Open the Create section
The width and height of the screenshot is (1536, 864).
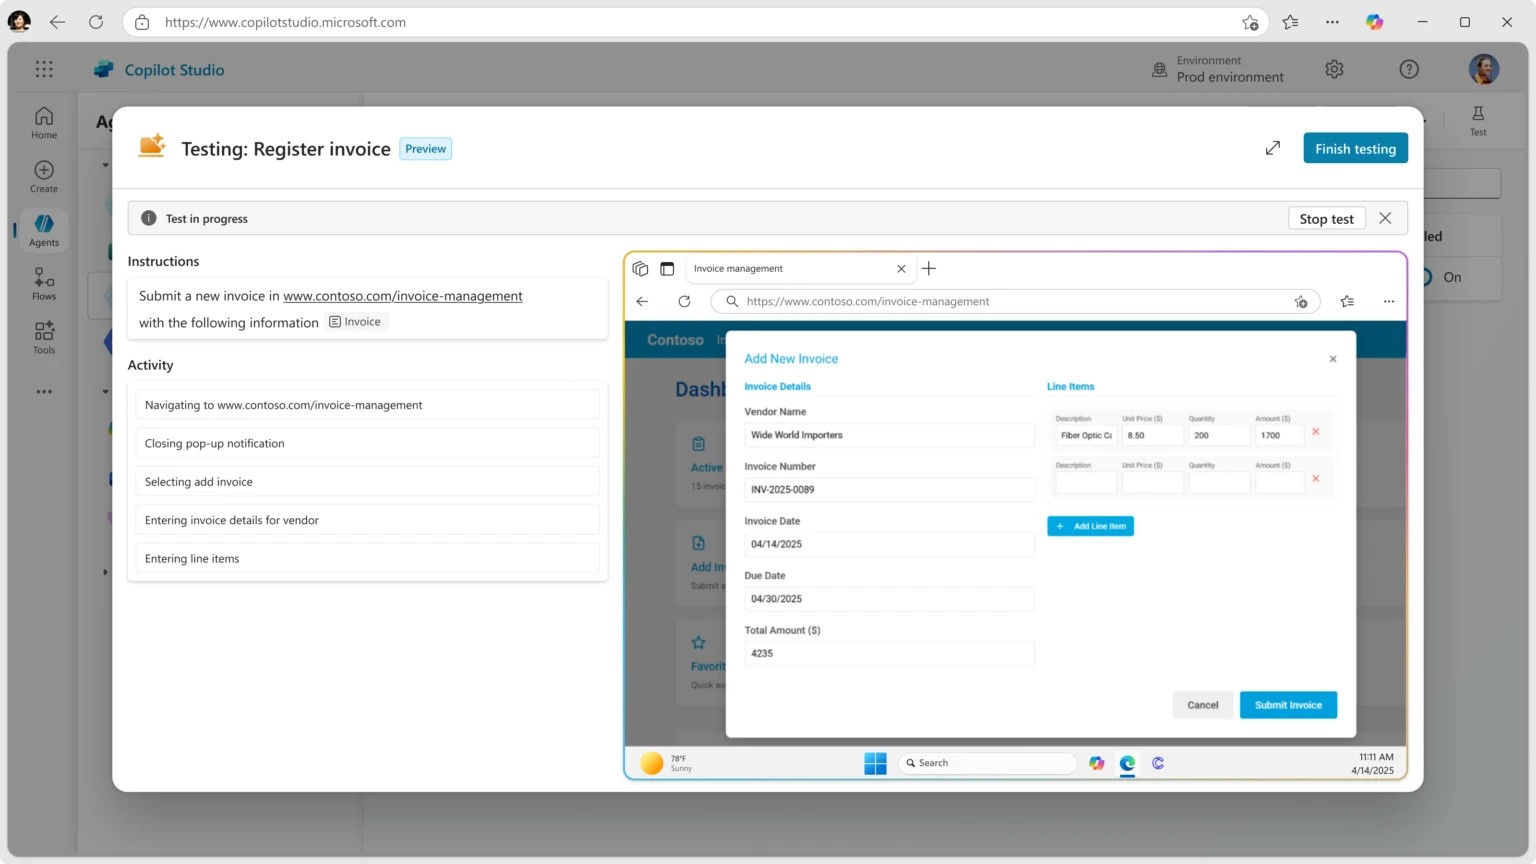point(43,175)
